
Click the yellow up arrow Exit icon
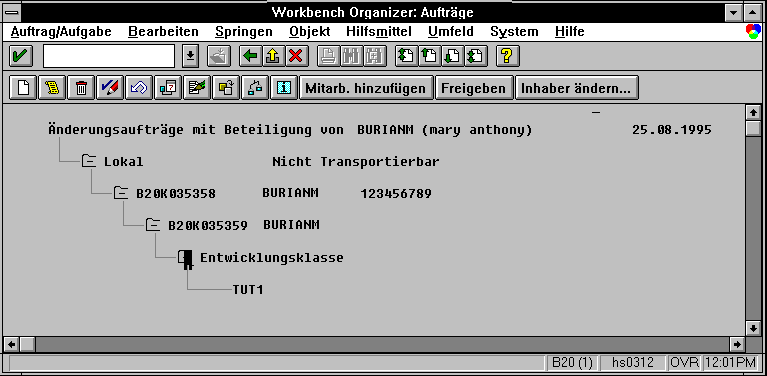pyautogui.click(x=273, y=56)
